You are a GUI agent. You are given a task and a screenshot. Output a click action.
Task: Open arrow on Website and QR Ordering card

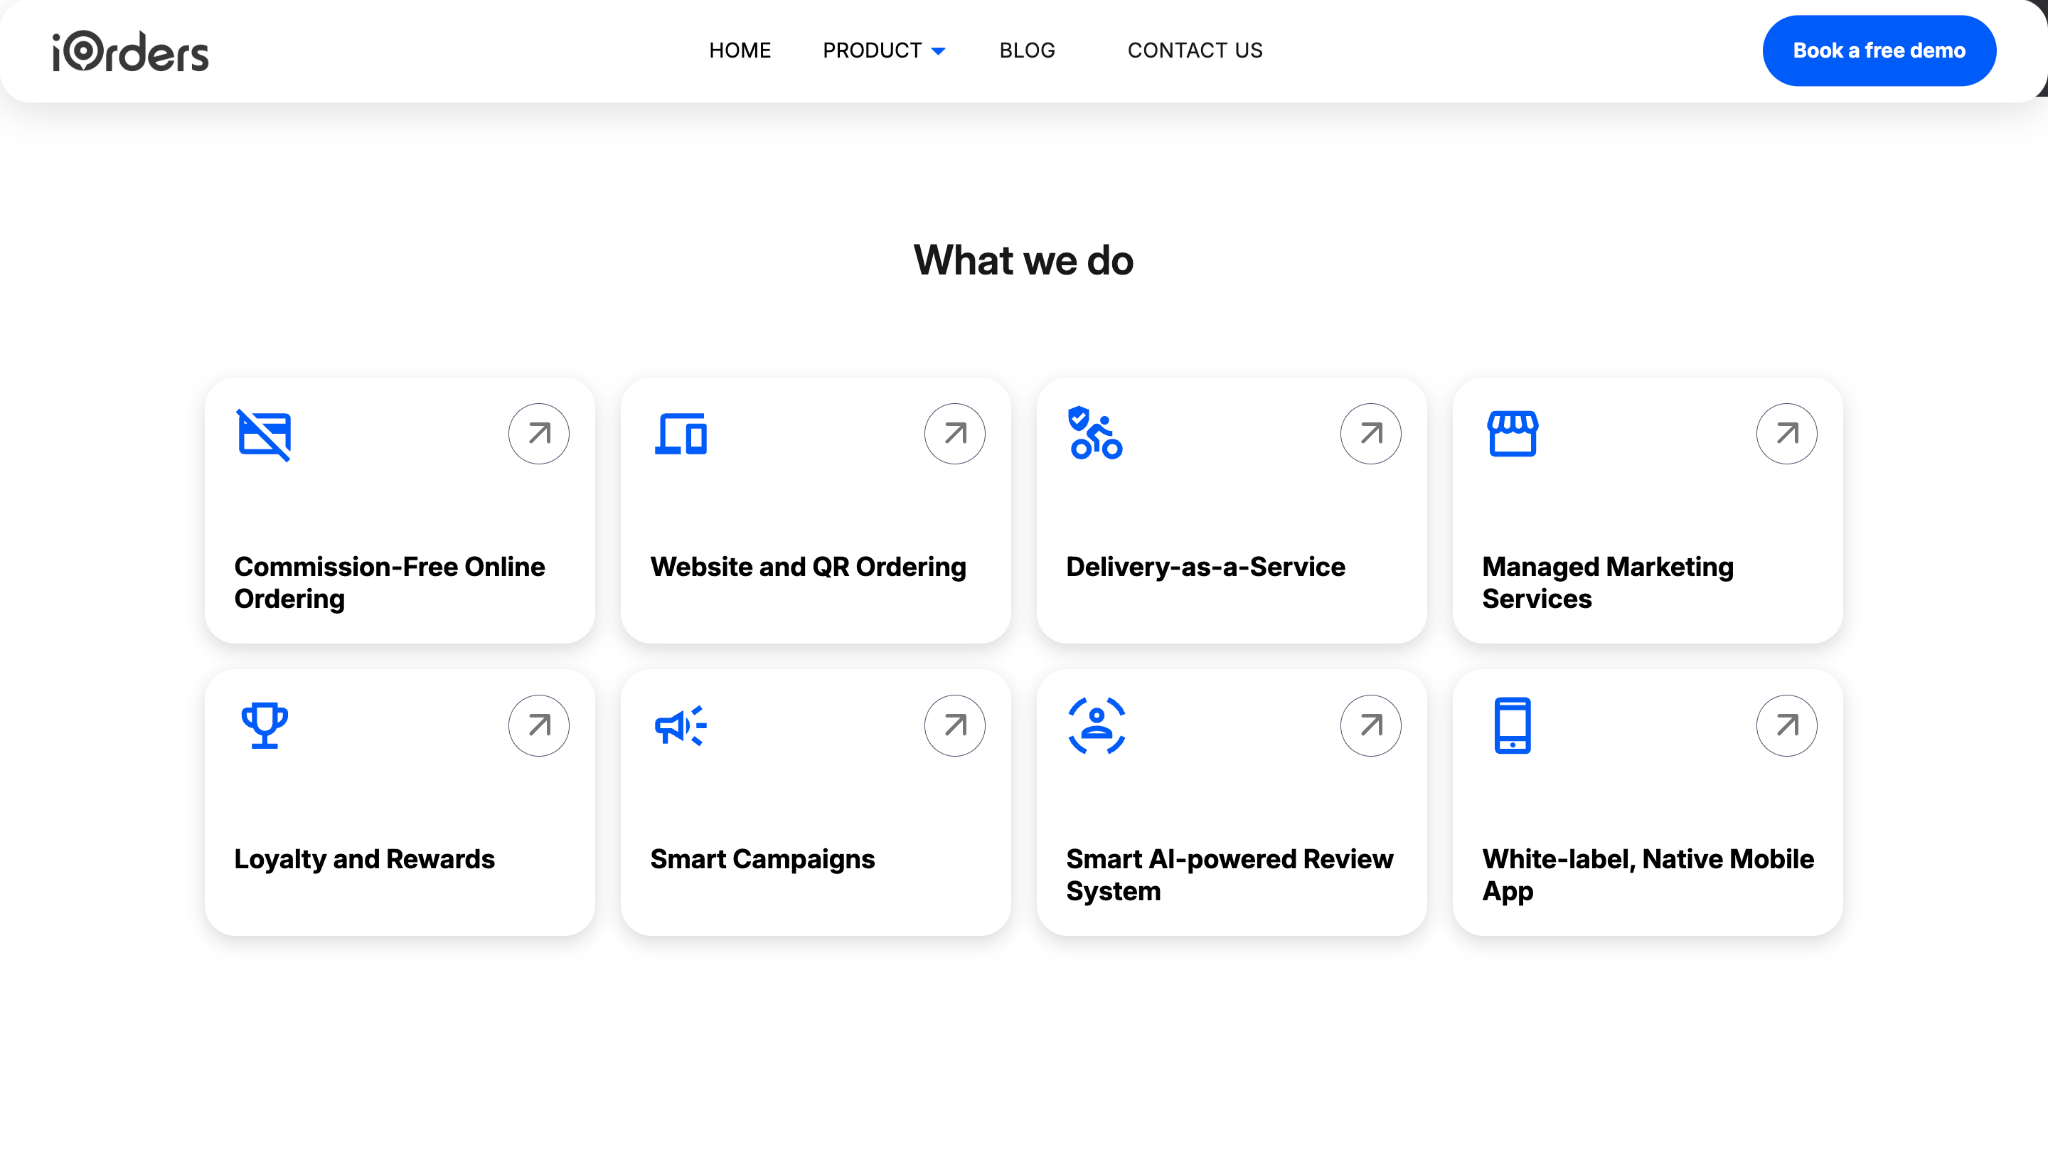(x=955, y=434)
